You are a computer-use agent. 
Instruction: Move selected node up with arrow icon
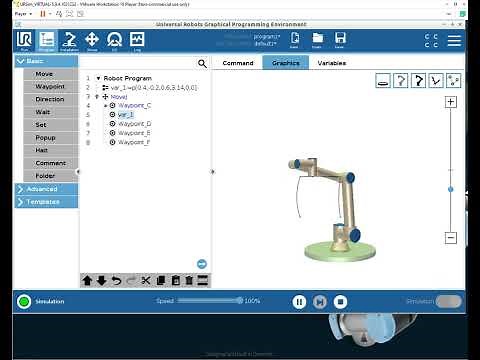[87, 281]
